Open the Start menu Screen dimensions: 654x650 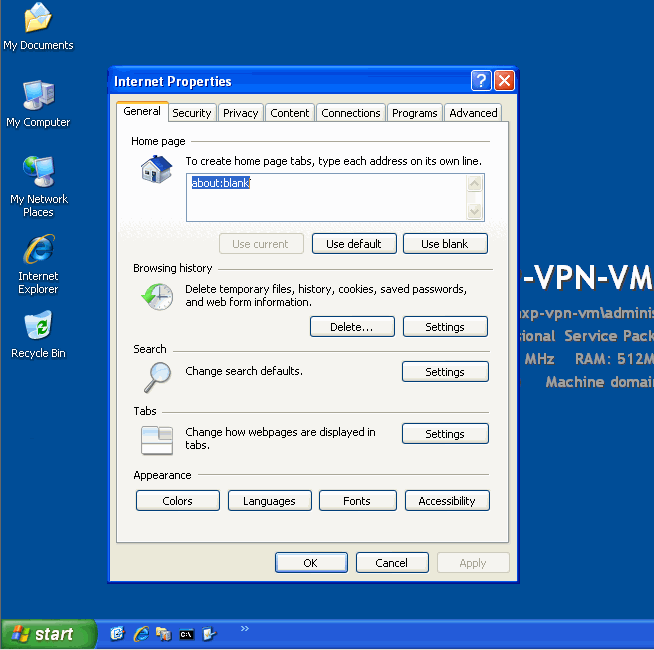click(49, 634)
